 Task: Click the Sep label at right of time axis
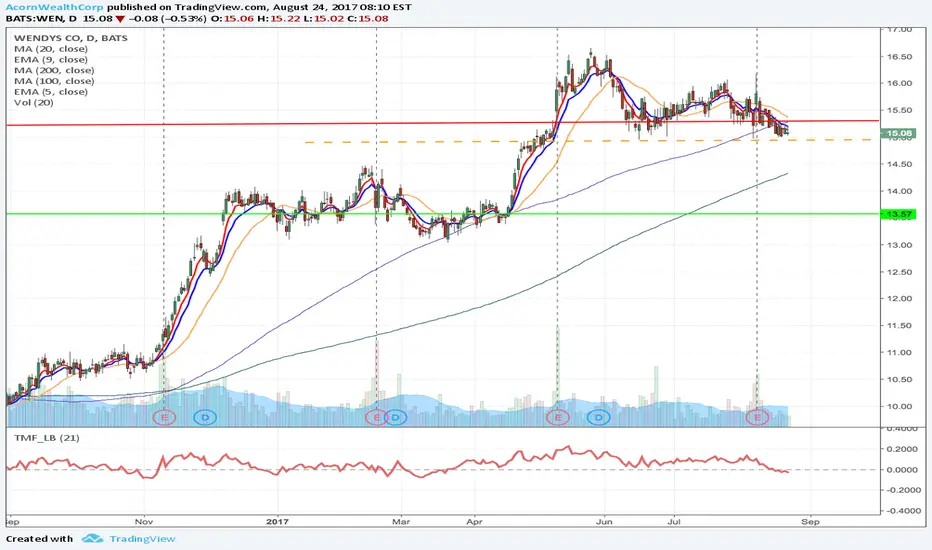pos(810,521)
